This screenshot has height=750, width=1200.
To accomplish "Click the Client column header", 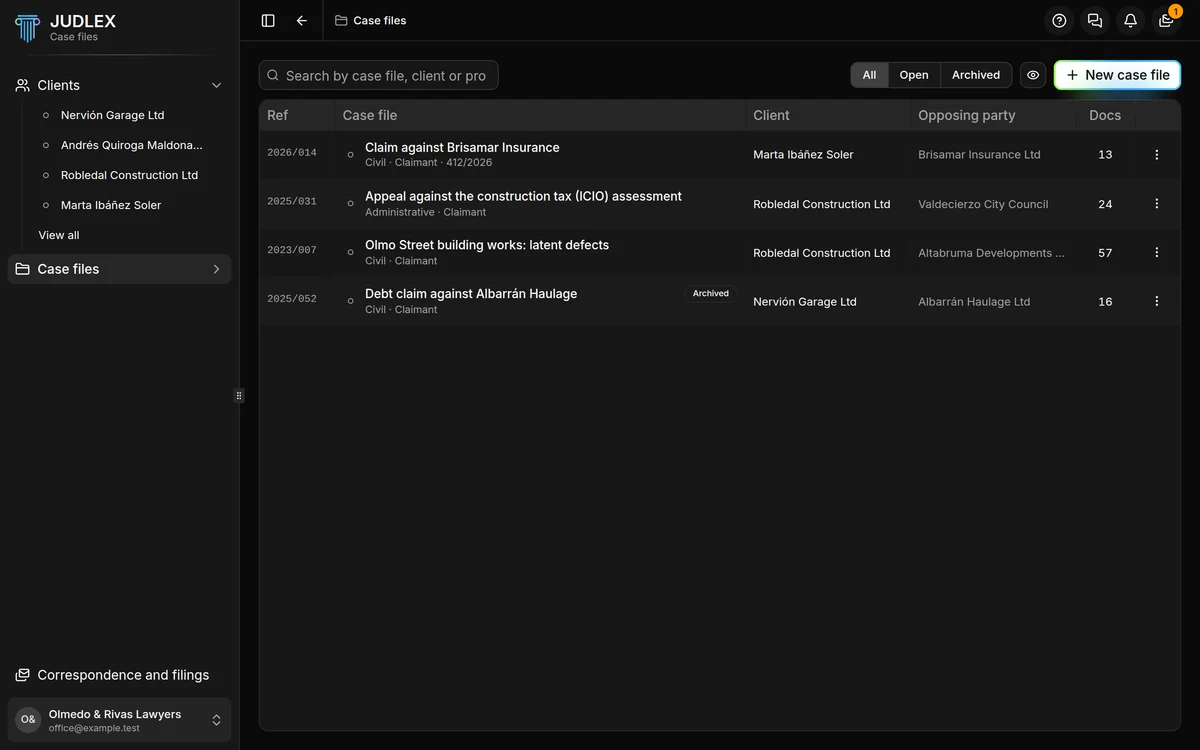I will coord(771,115).
